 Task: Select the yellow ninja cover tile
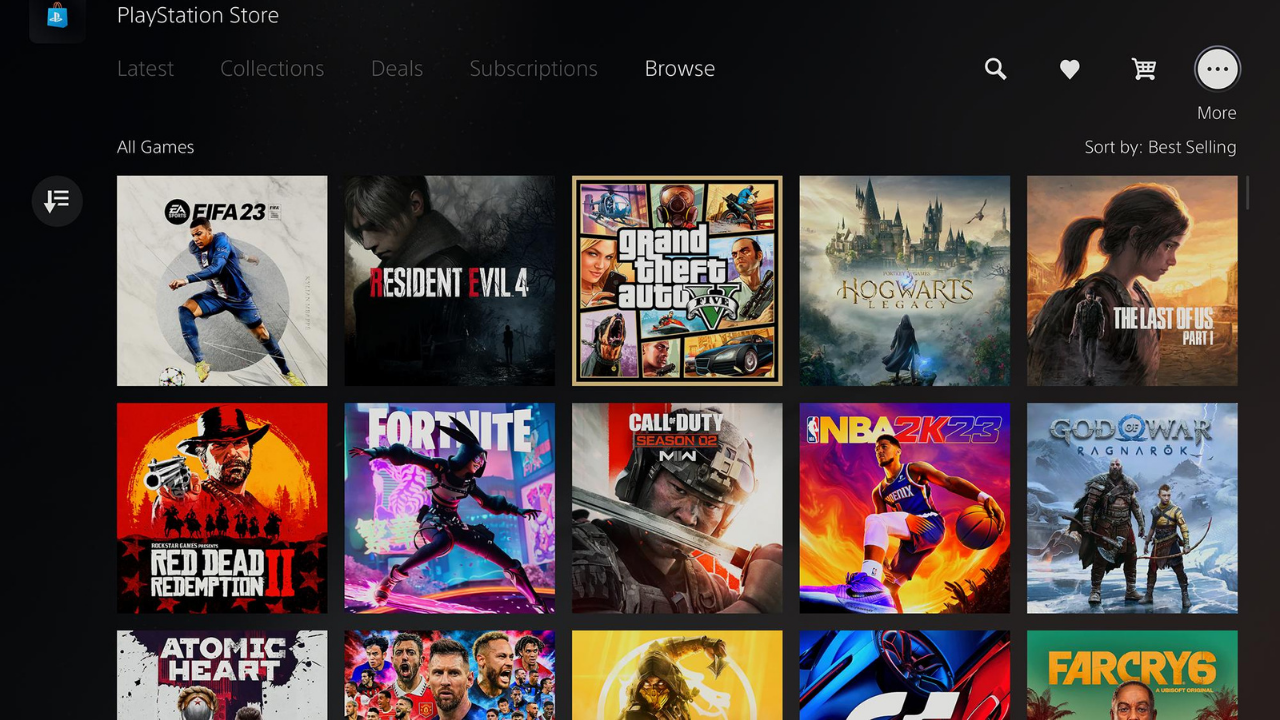[677, 675]
